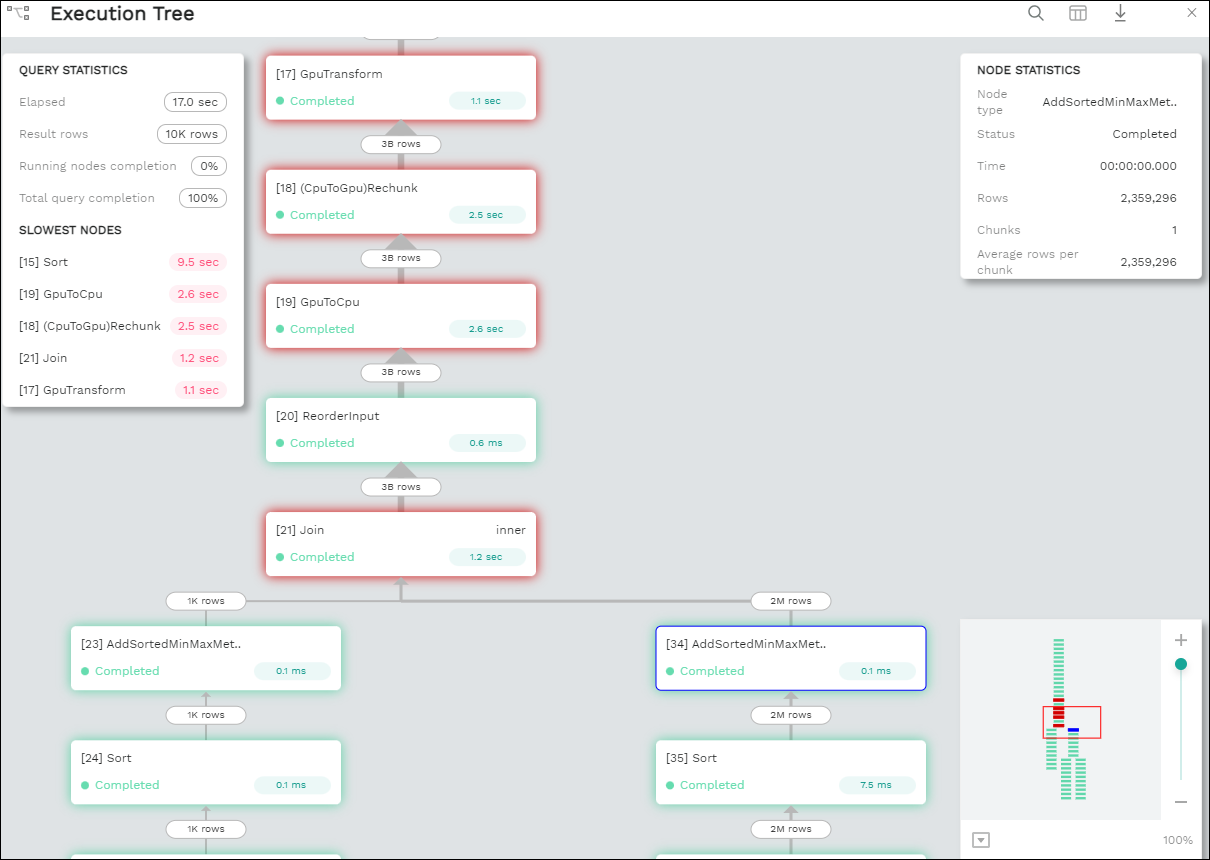Select the [34] AddSortedMinMaxMet node card
1210x860 pixels.
click(x=790, y=657)
